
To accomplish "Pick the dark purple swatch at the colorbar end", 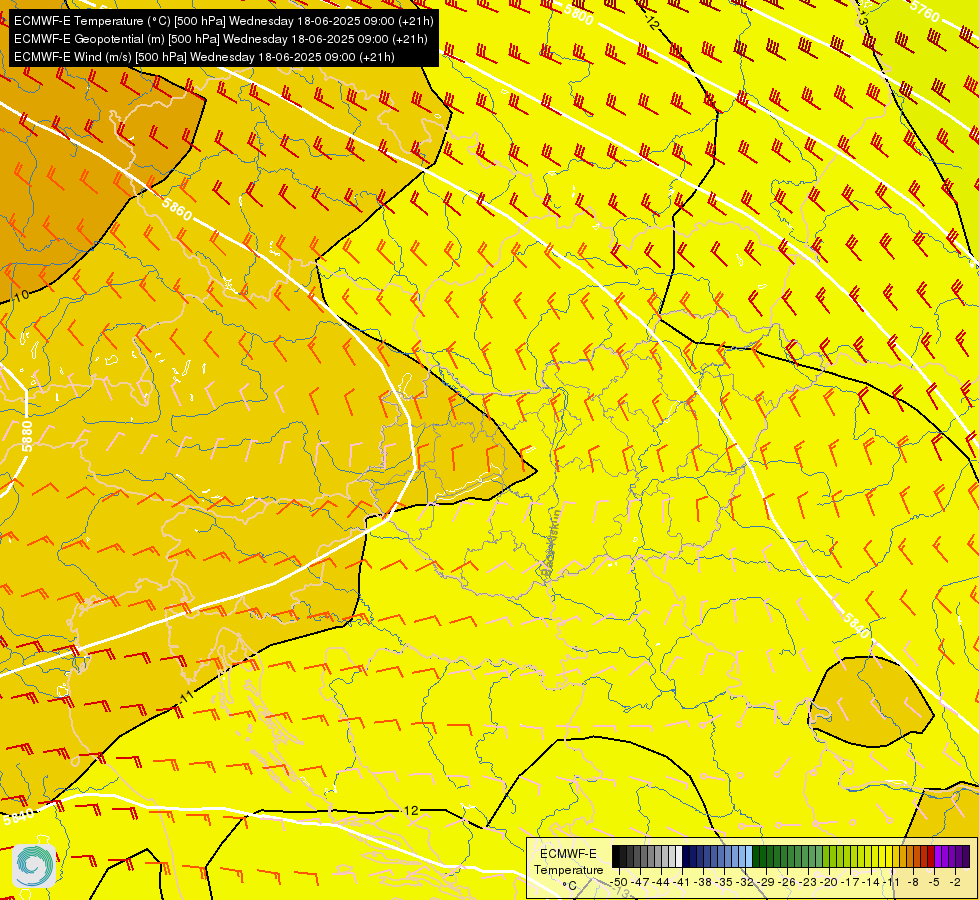I will 966,856.
